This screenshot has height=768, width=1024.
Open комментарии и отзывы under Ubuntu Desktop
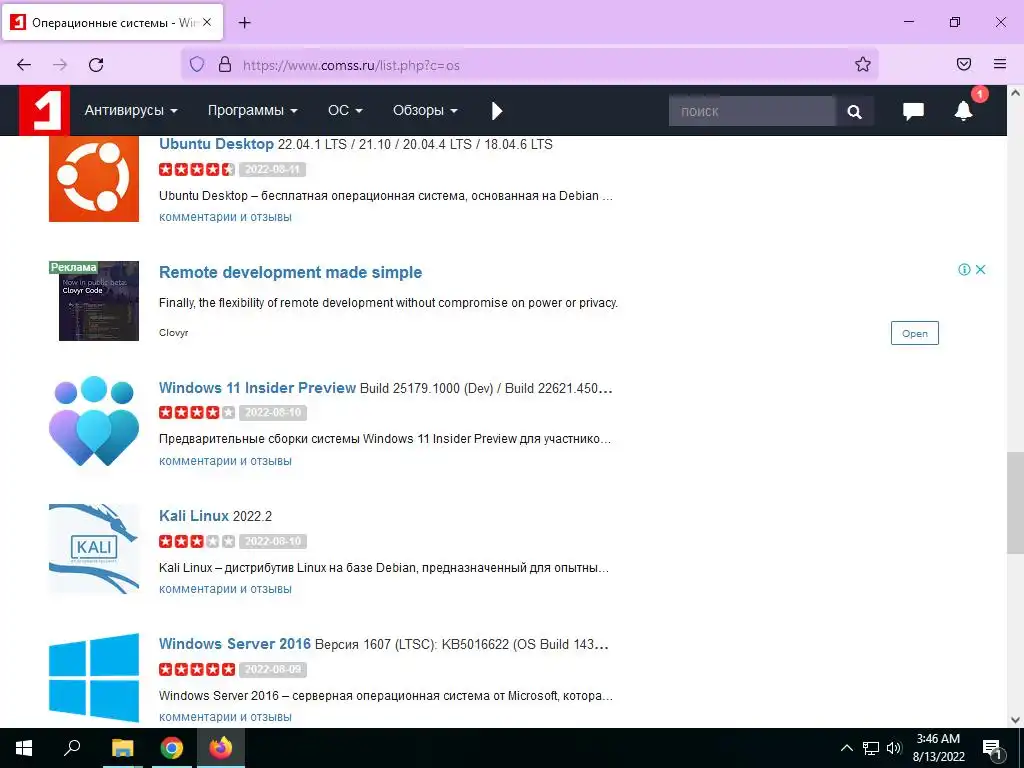pyautogui.click(x=225, y=217)
